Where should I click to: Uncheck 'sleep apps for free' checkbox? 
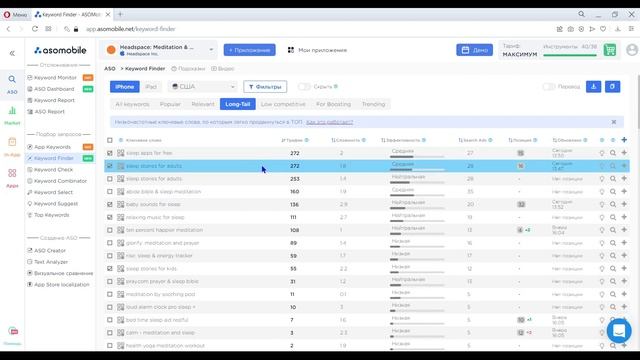pos(110,153)
